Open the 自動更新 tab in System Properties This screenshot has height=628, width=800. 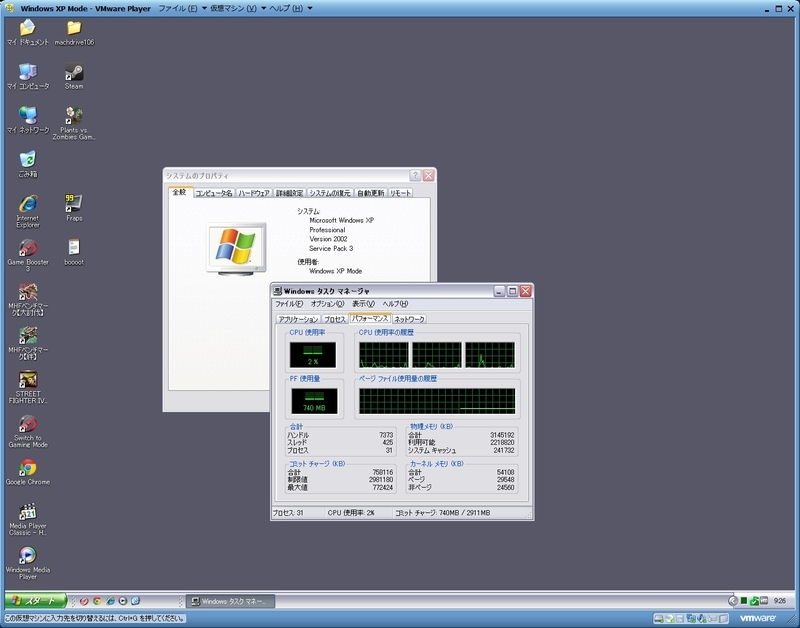(x=370, y=193)
